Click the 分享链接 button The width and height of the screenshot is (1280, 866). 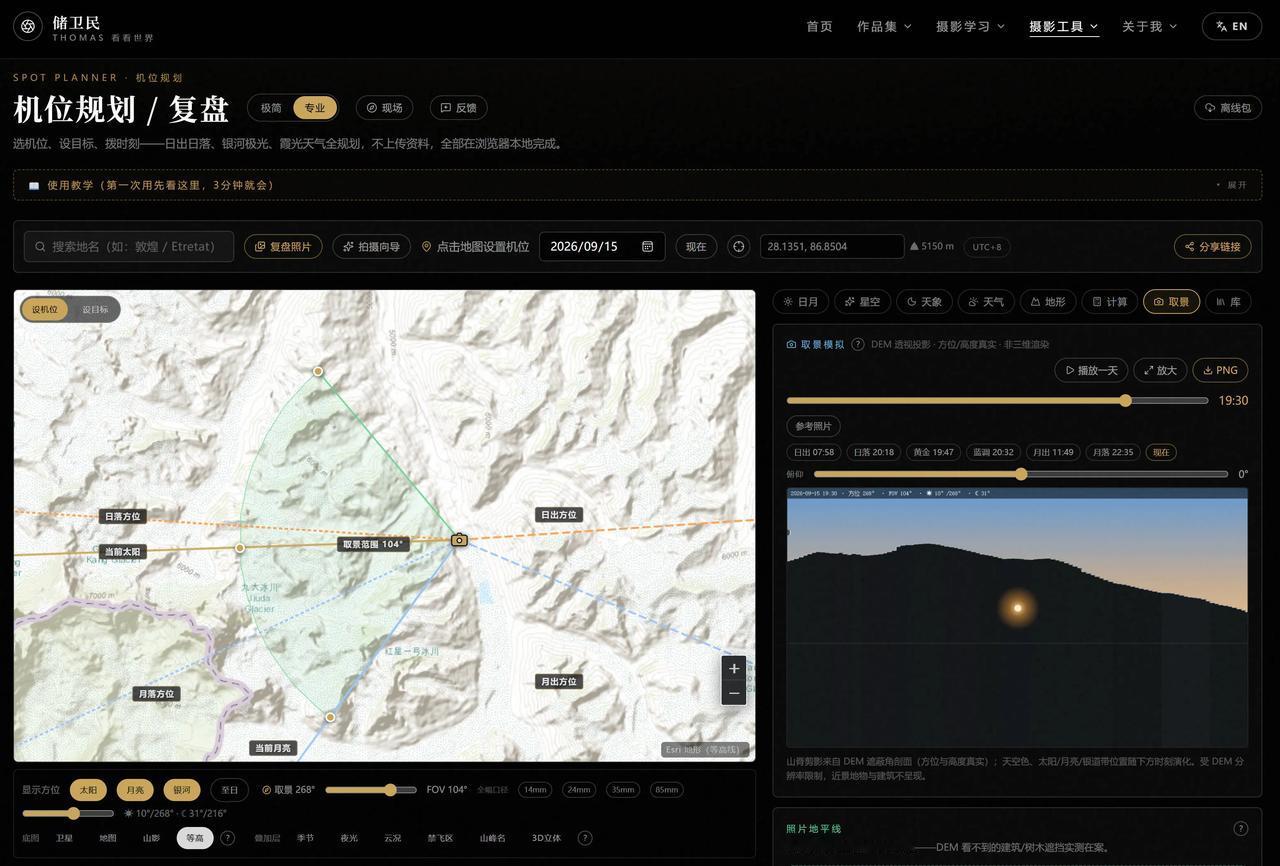click(x=1212, y=247)
